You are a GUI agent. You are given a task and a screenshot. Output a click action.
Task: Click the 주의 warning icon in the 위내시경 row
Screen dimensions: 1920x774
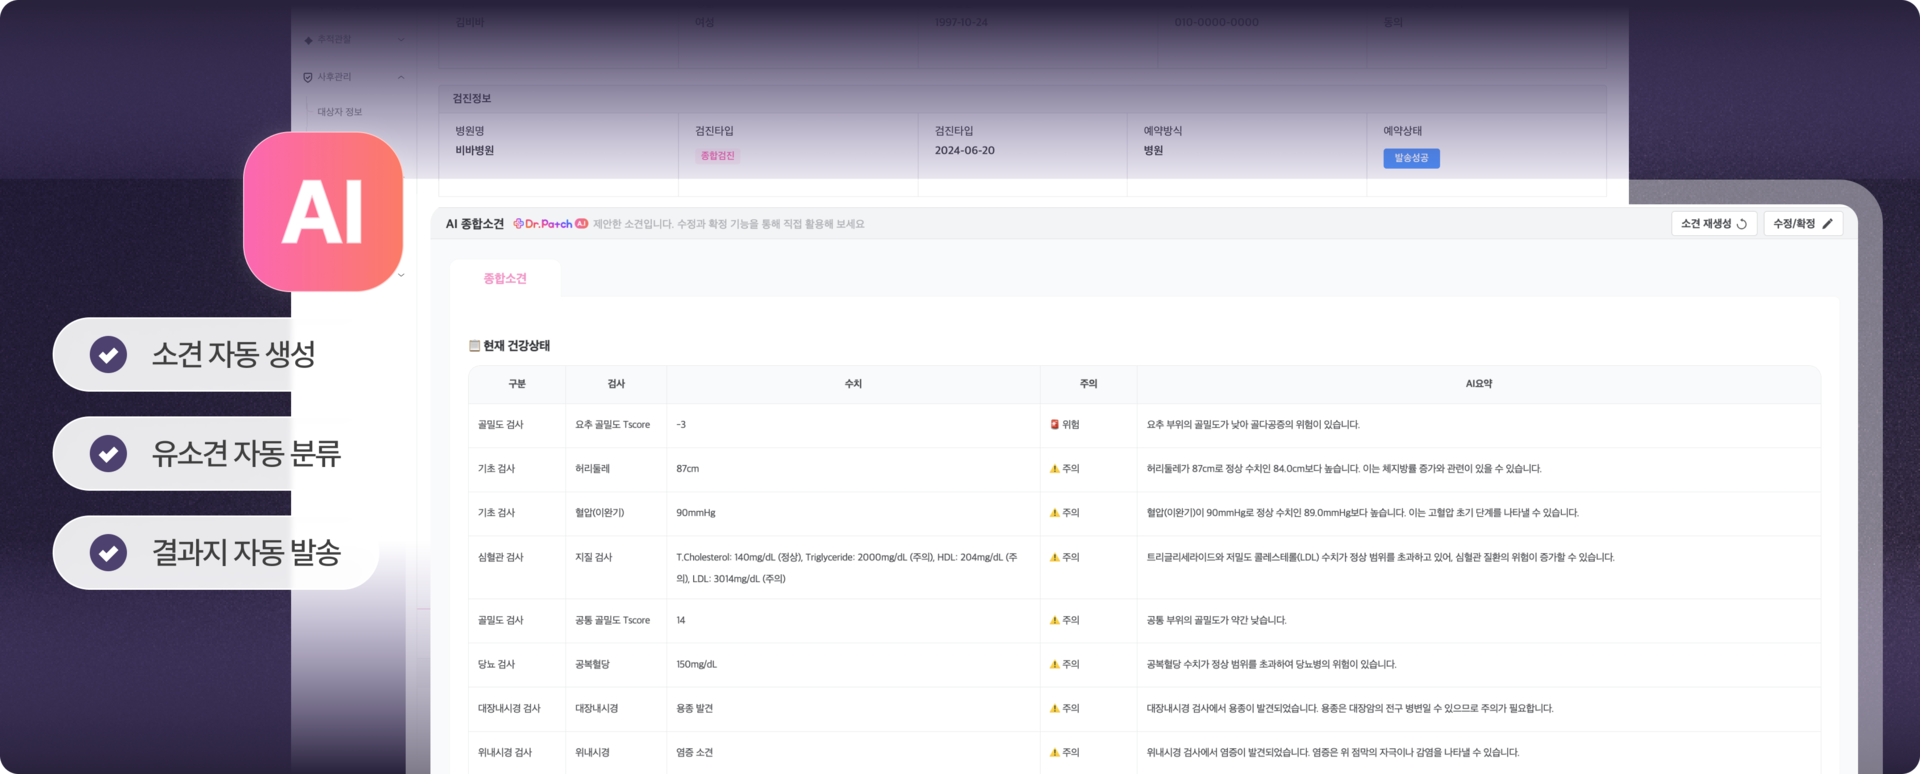[1054, 752]
